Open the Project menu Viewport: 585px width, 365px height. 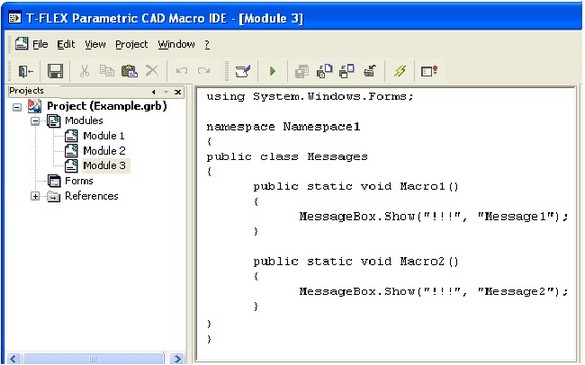point(131,44)
